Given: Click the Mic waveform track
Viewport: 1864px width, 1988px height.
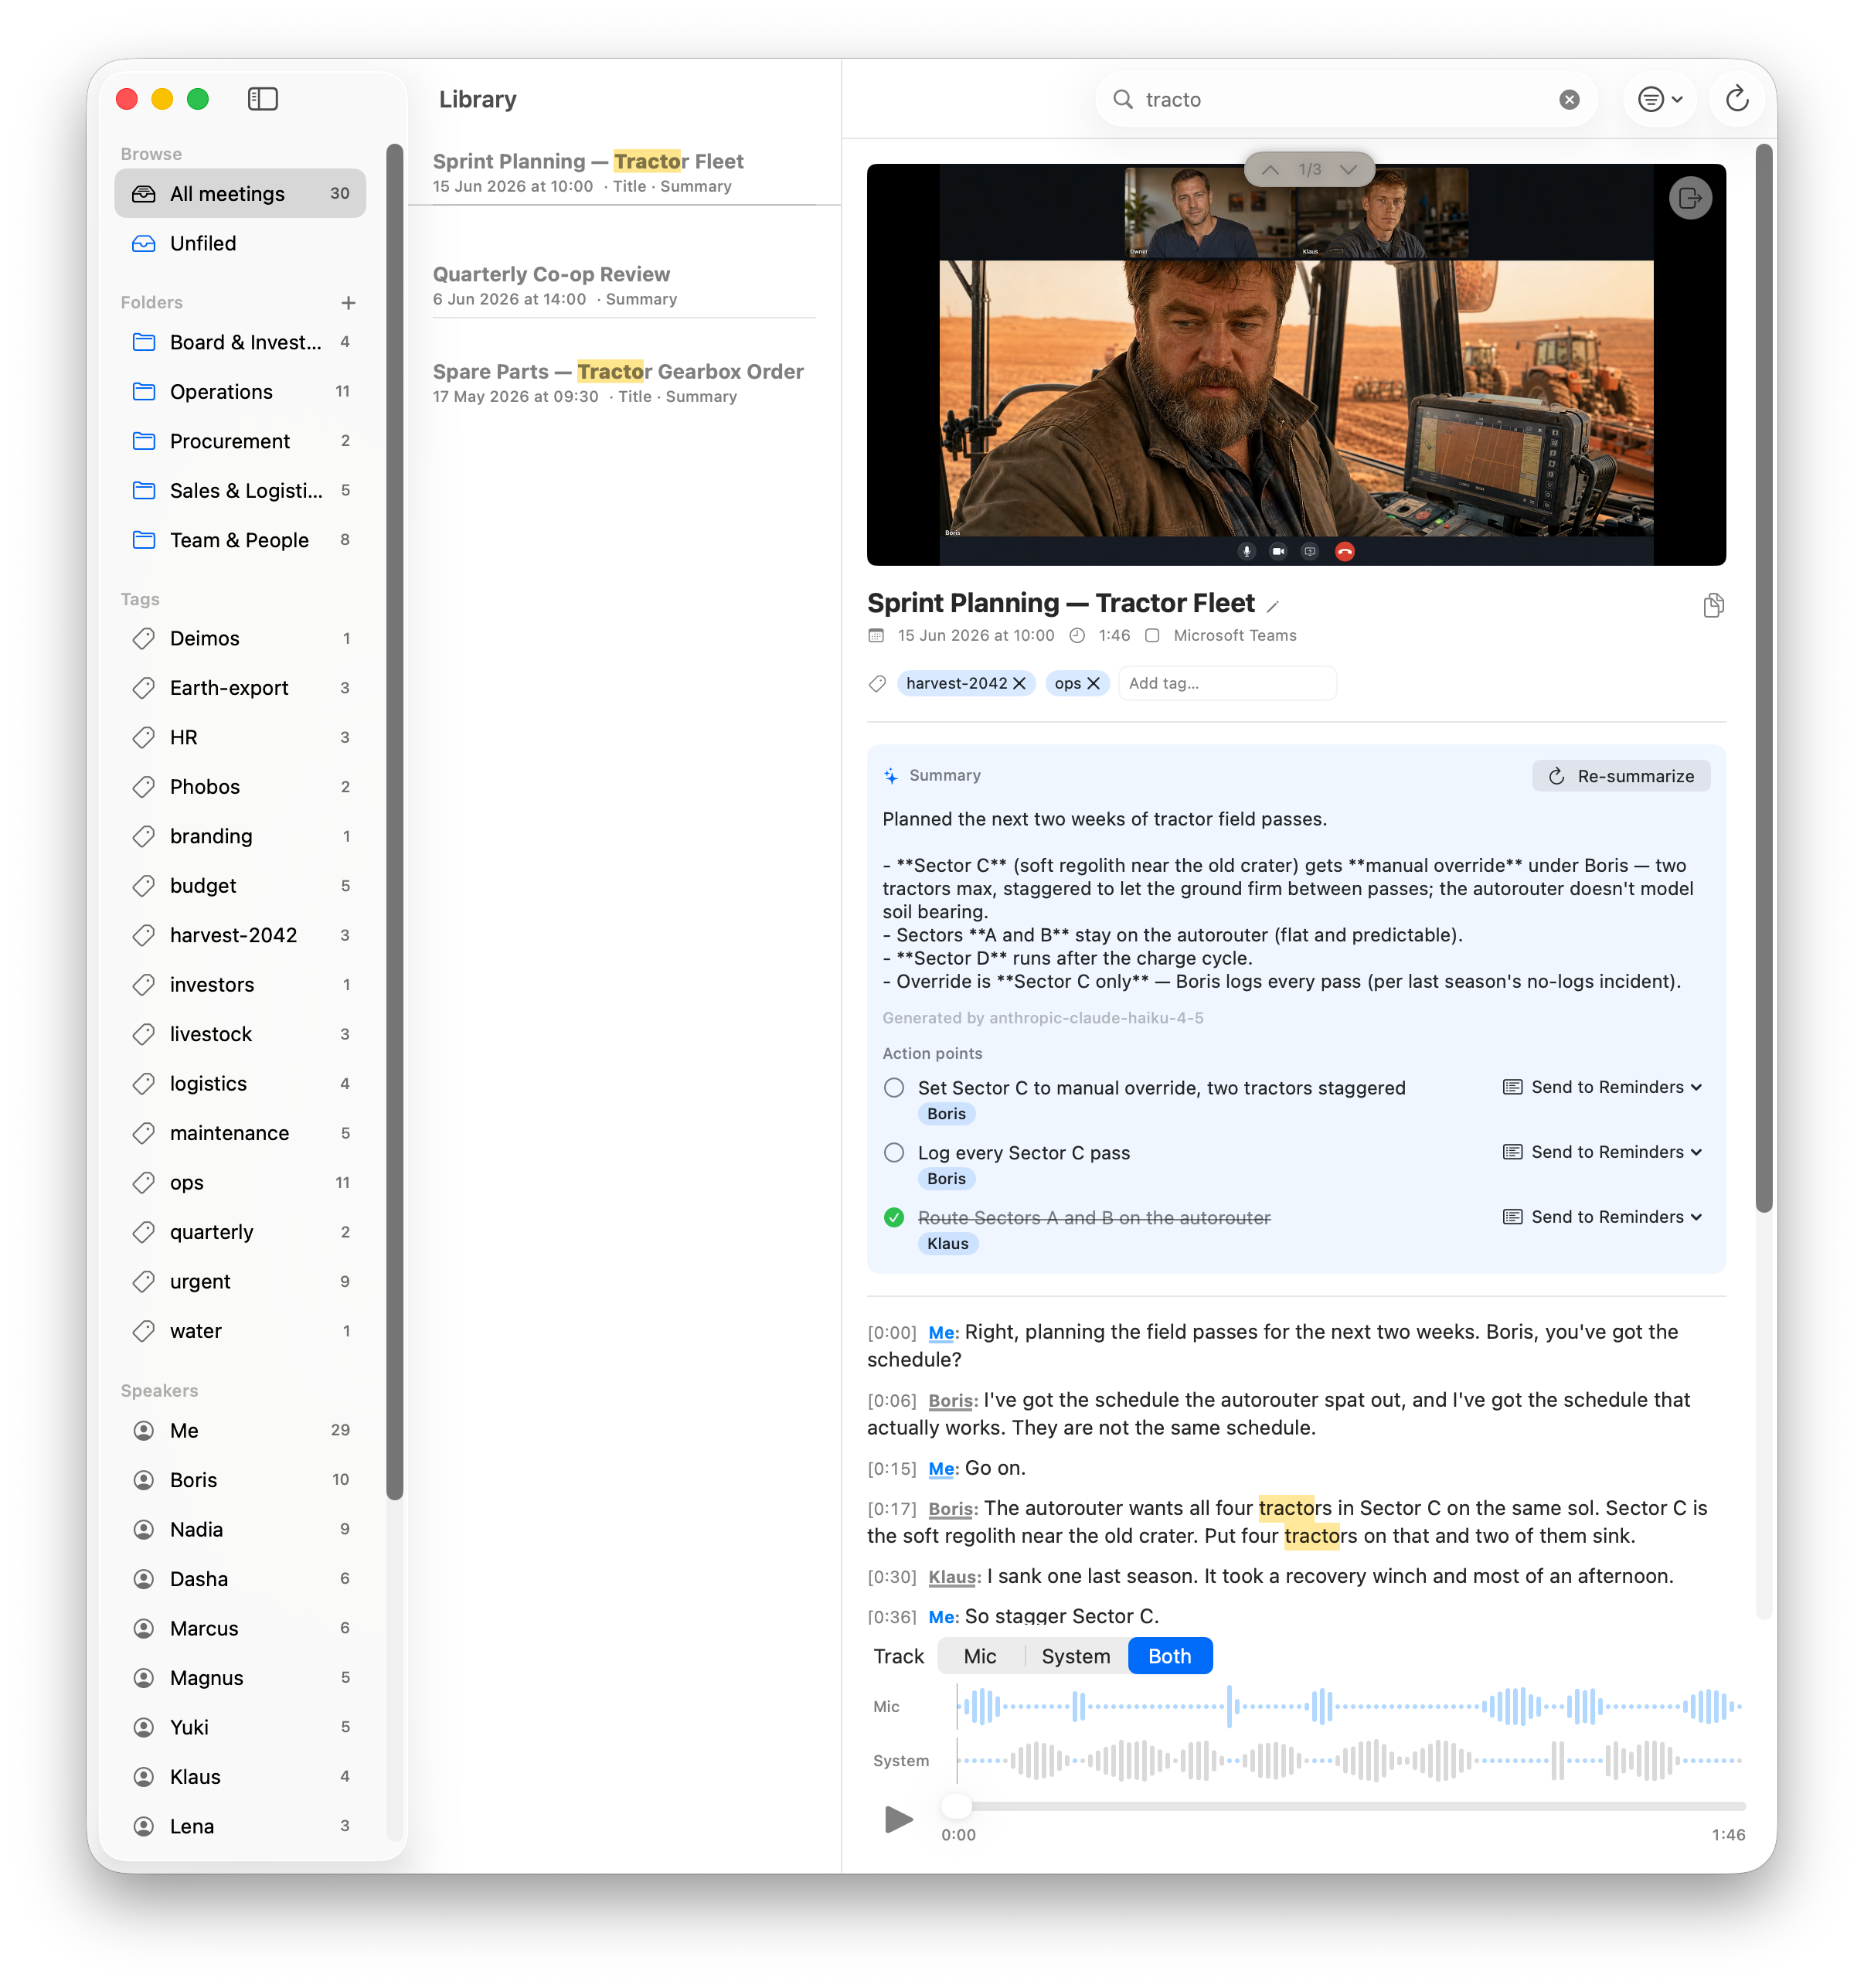Looking at the screenshot, I should pyautogui.click(x=1349, y=1706).
